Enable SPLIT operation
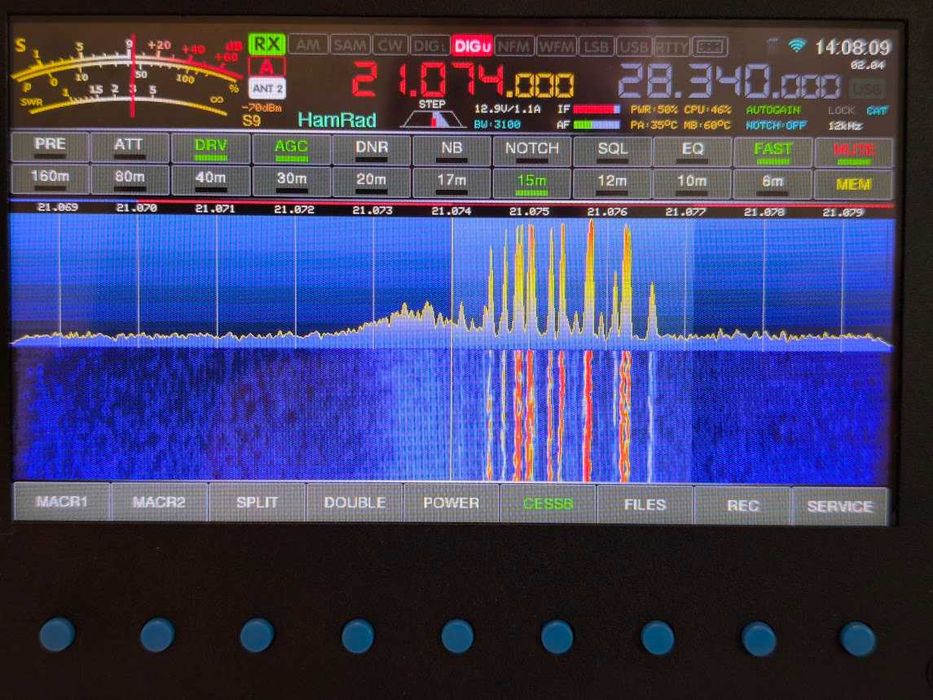The width and height of the screenshot is (933, 700). click(257, 503)
